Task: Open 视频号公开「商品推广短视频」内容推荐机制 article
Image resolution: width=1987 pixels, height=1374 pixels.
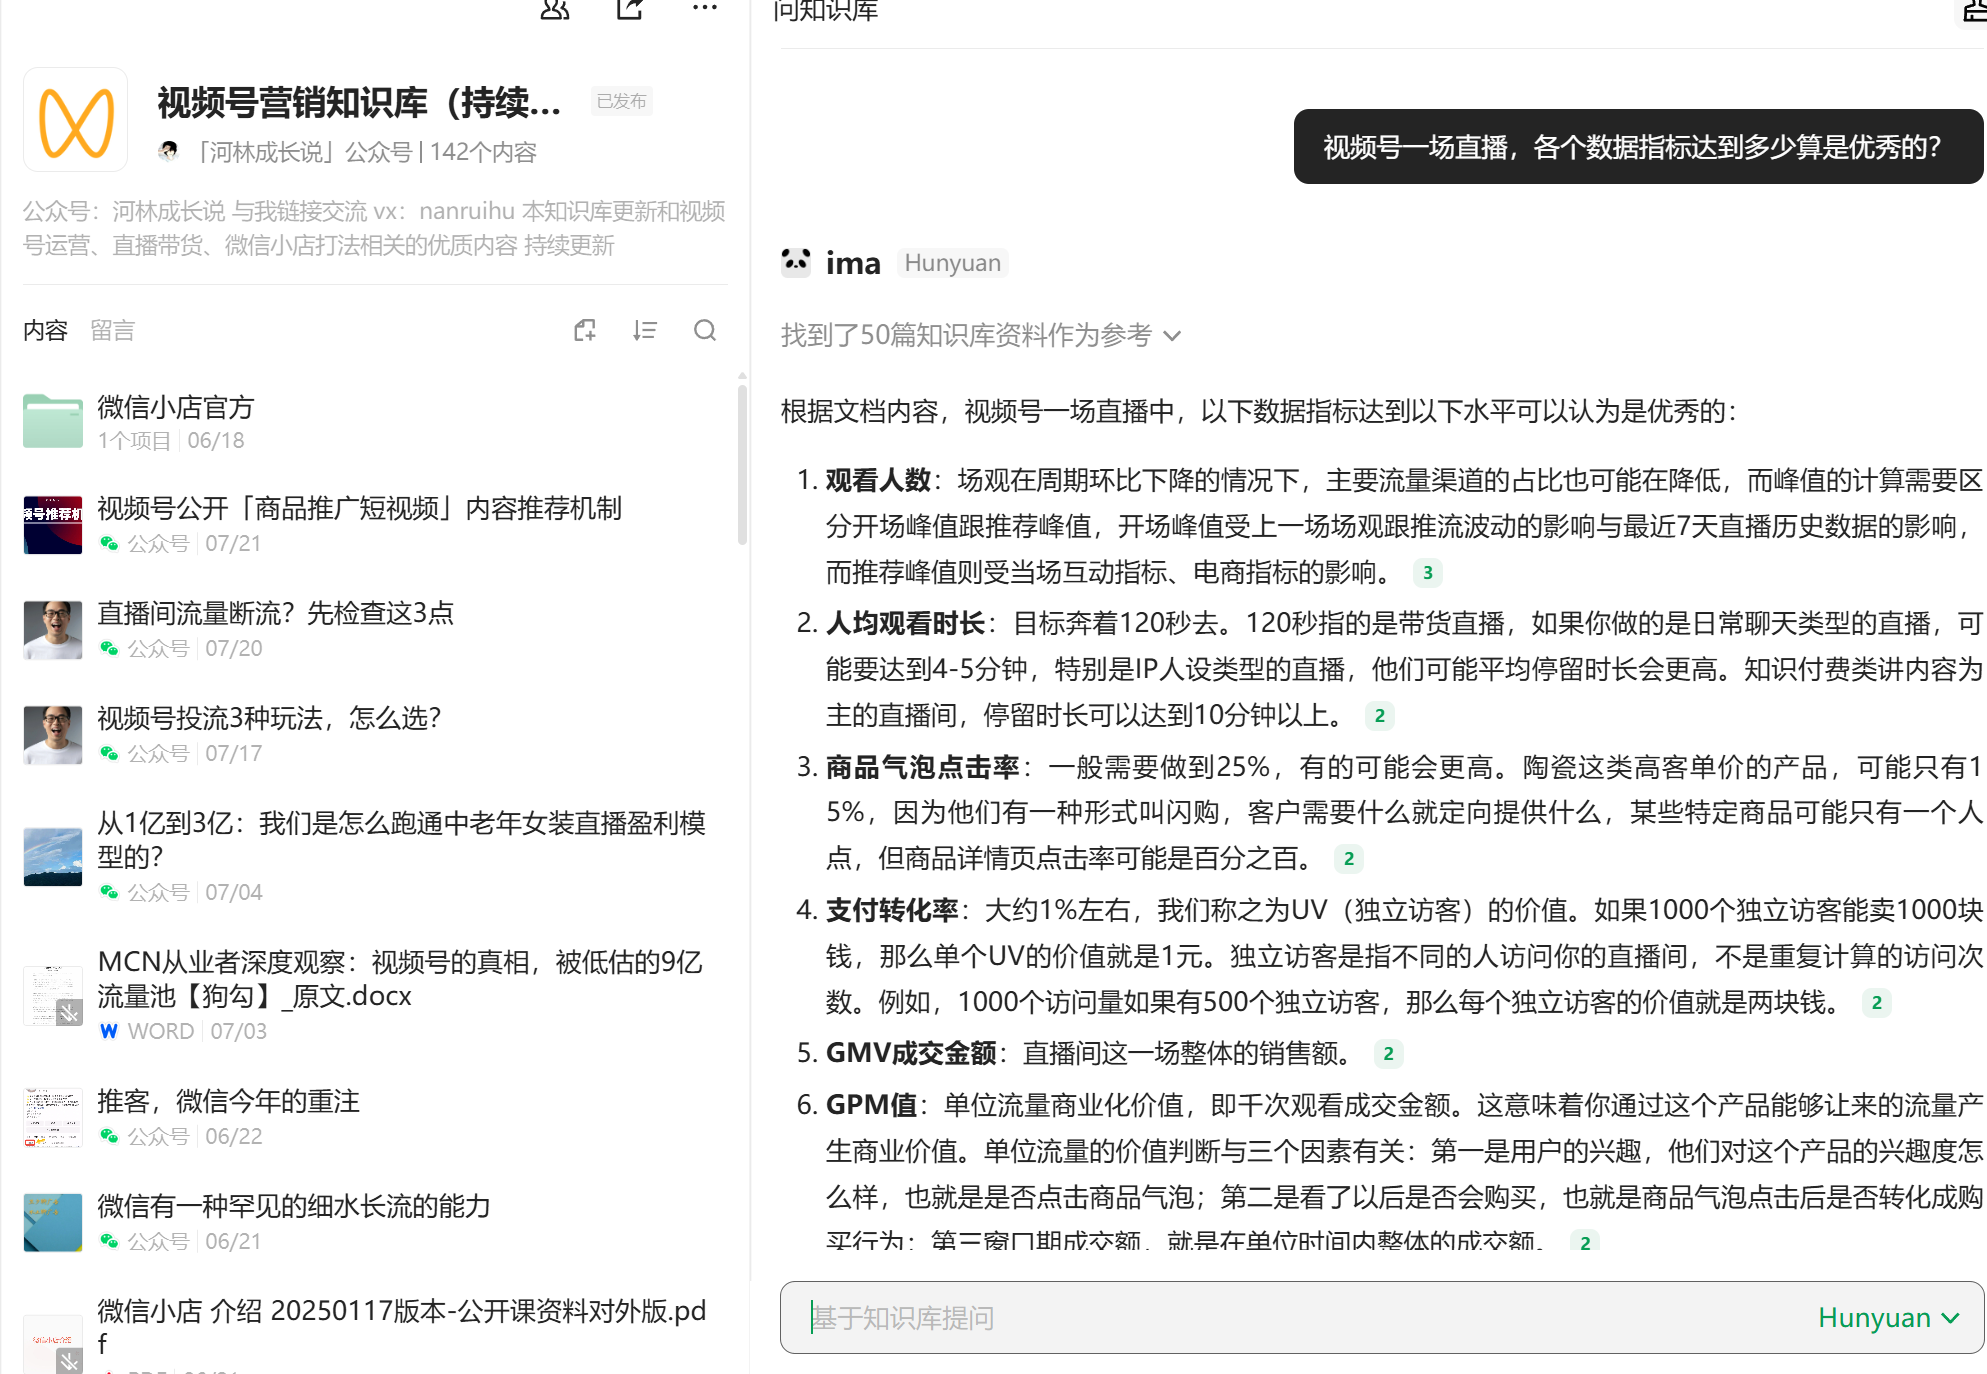Action: pyautogui.click(x=359, y=508)
